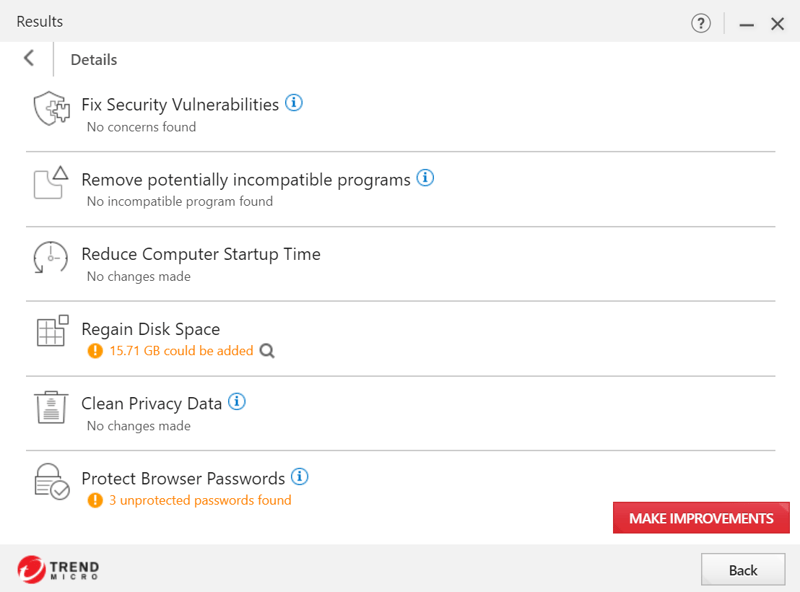Show info for Protect Browser Passwords
The width and height of the screenshot is (800, 592).
tap(299, 477)
